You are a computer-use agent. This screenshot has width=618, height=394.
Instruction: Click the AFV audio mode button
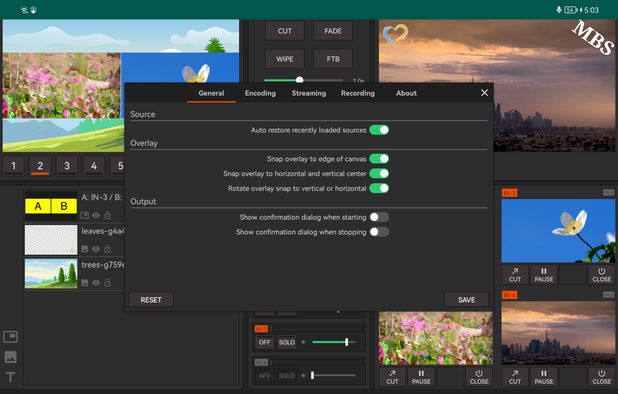coord(264,376)
